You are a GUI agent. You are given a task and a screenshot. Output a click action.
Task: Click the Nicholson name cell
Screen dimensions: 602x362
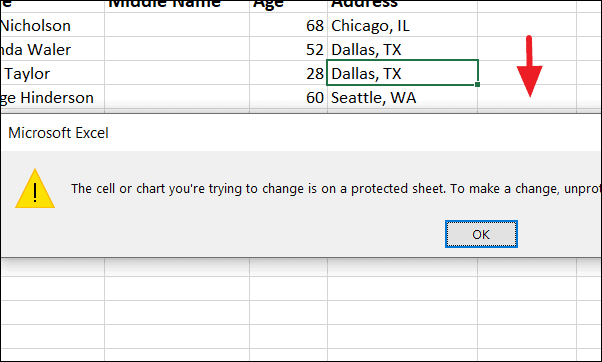pos(52,25)
